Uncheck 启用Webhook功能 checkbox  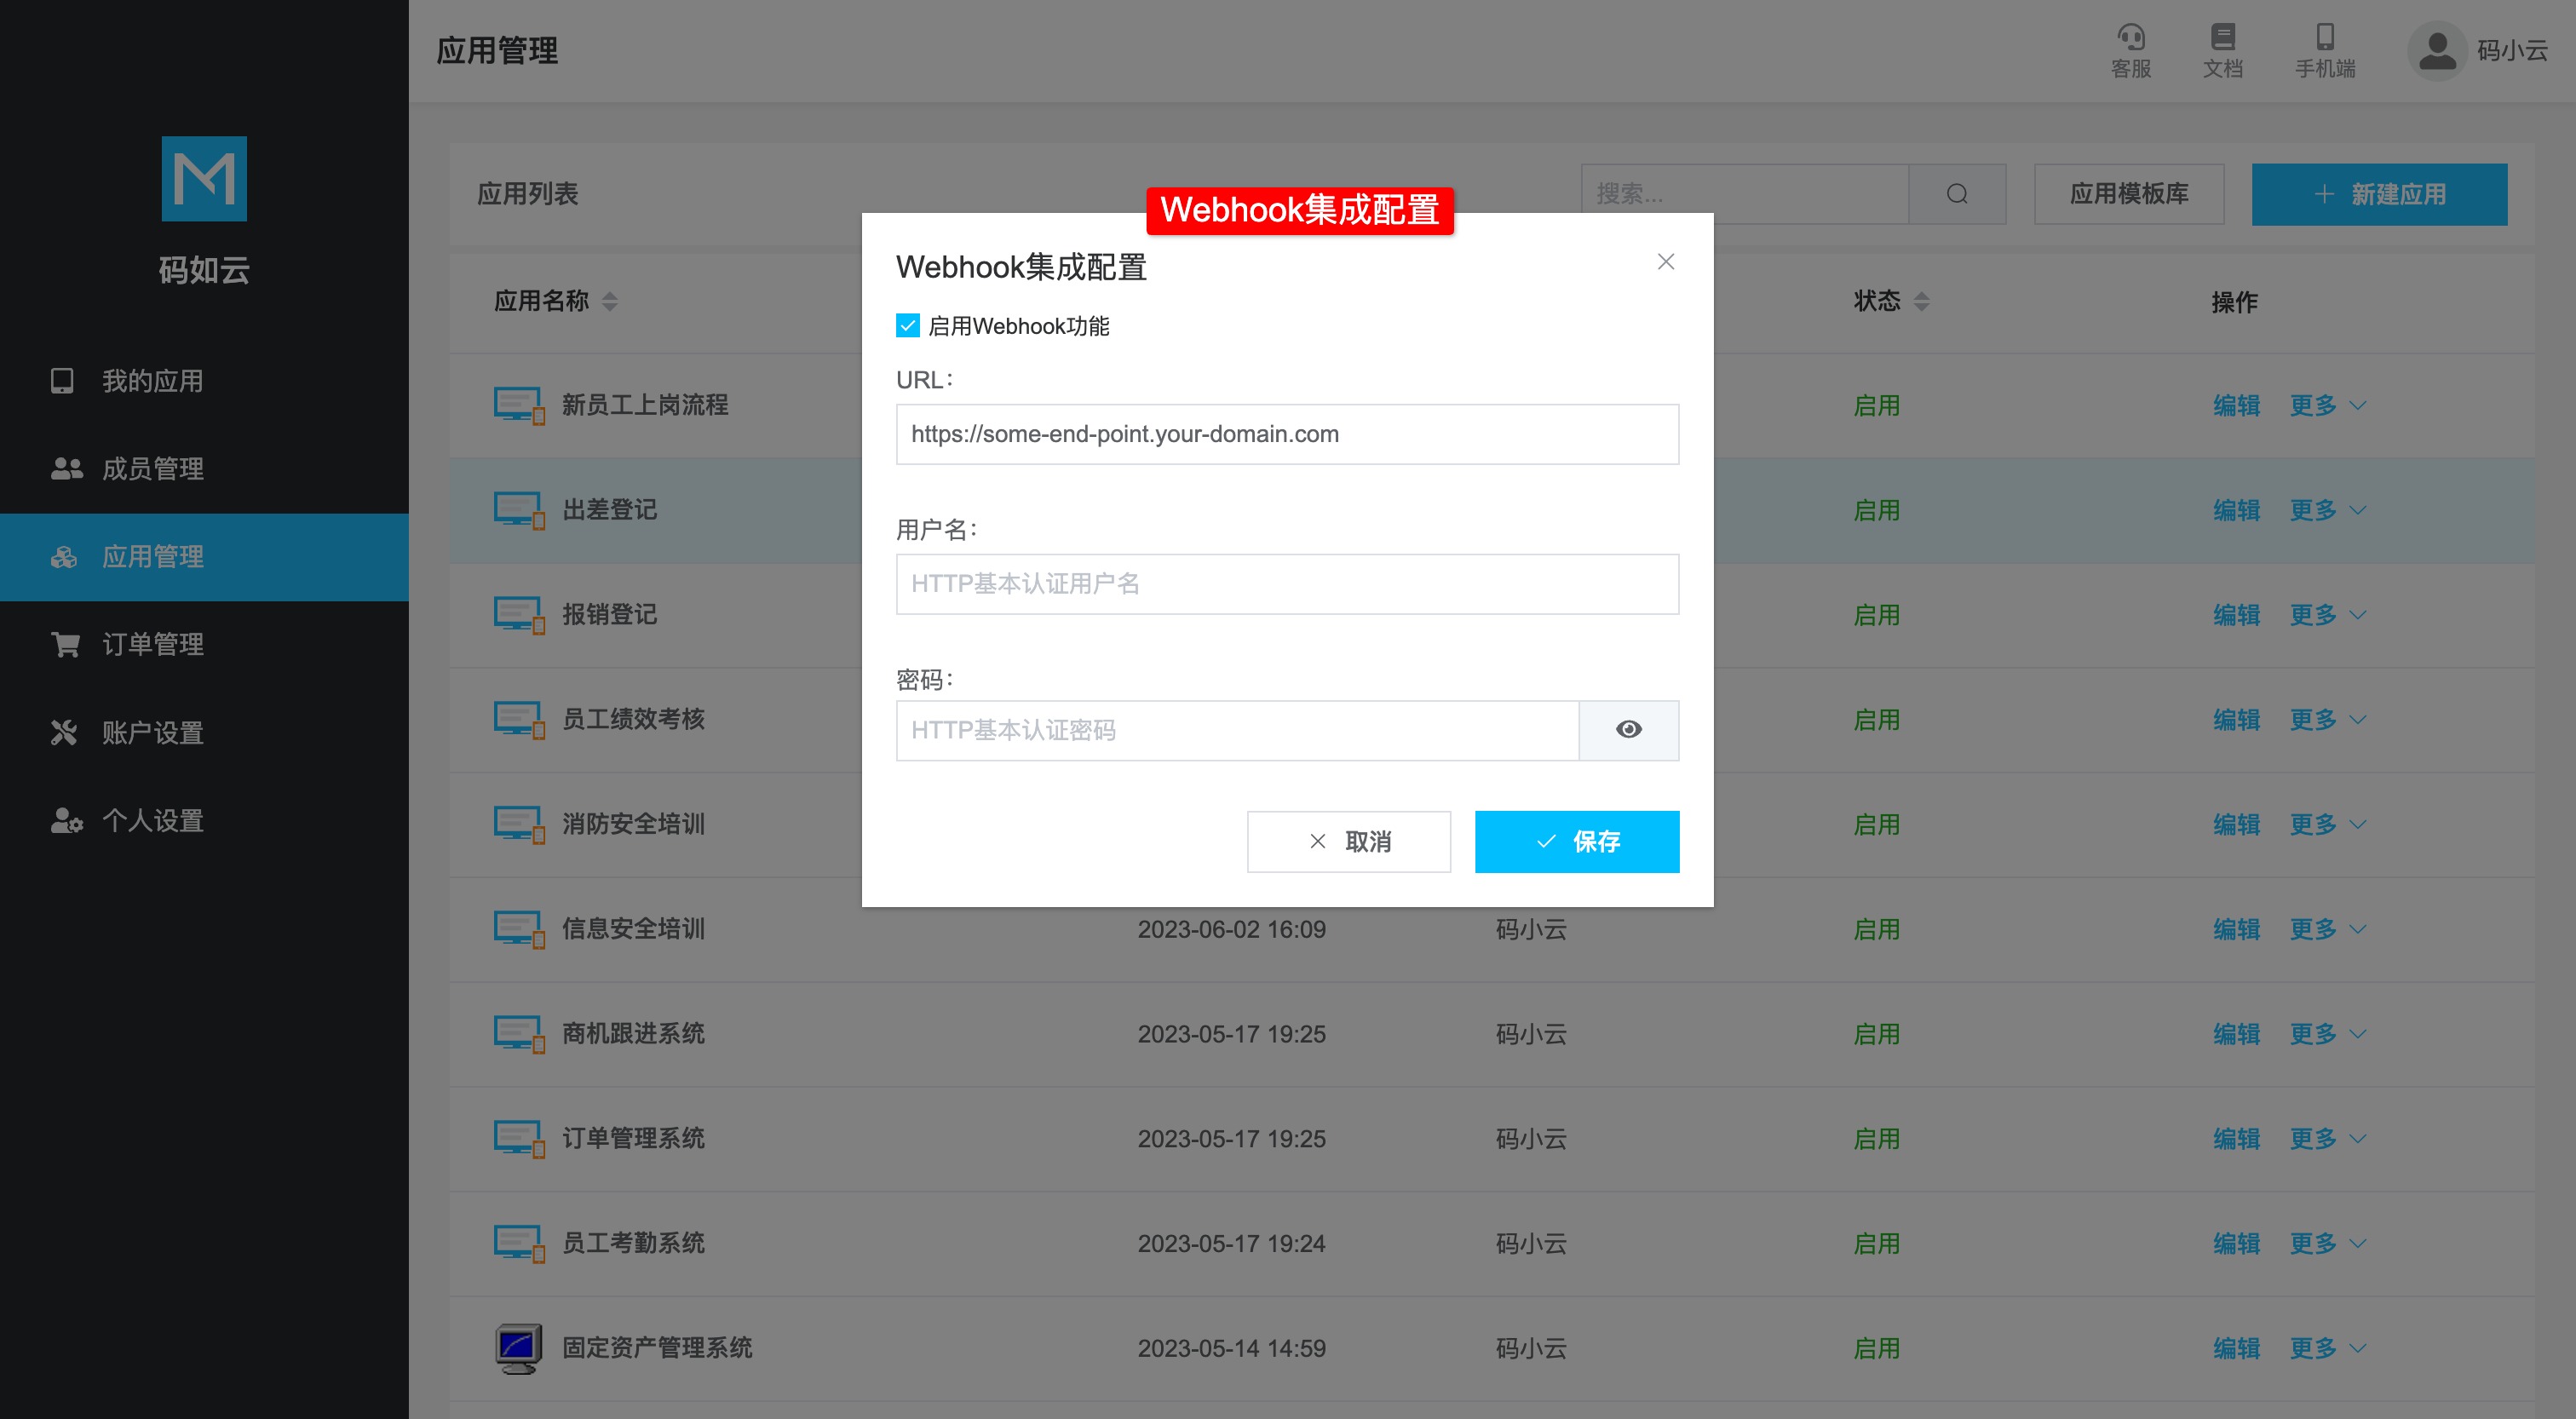tap(907, 325)
